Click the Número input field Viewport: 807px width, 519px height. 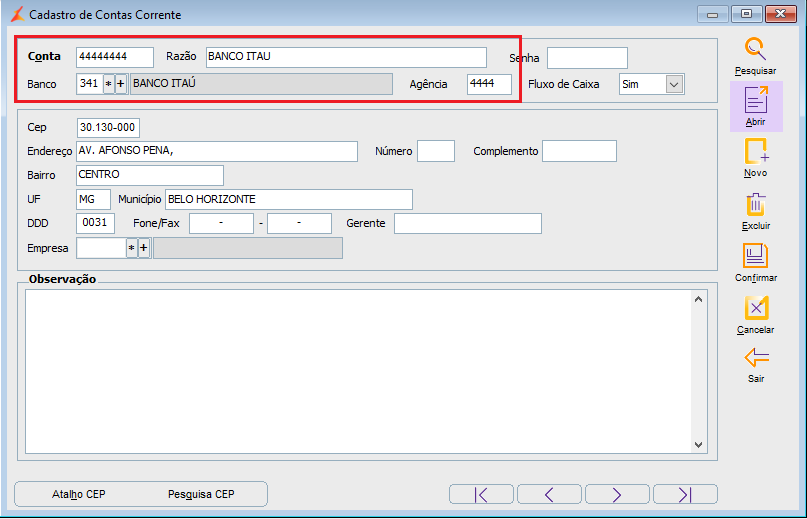[x=436, y=151]
